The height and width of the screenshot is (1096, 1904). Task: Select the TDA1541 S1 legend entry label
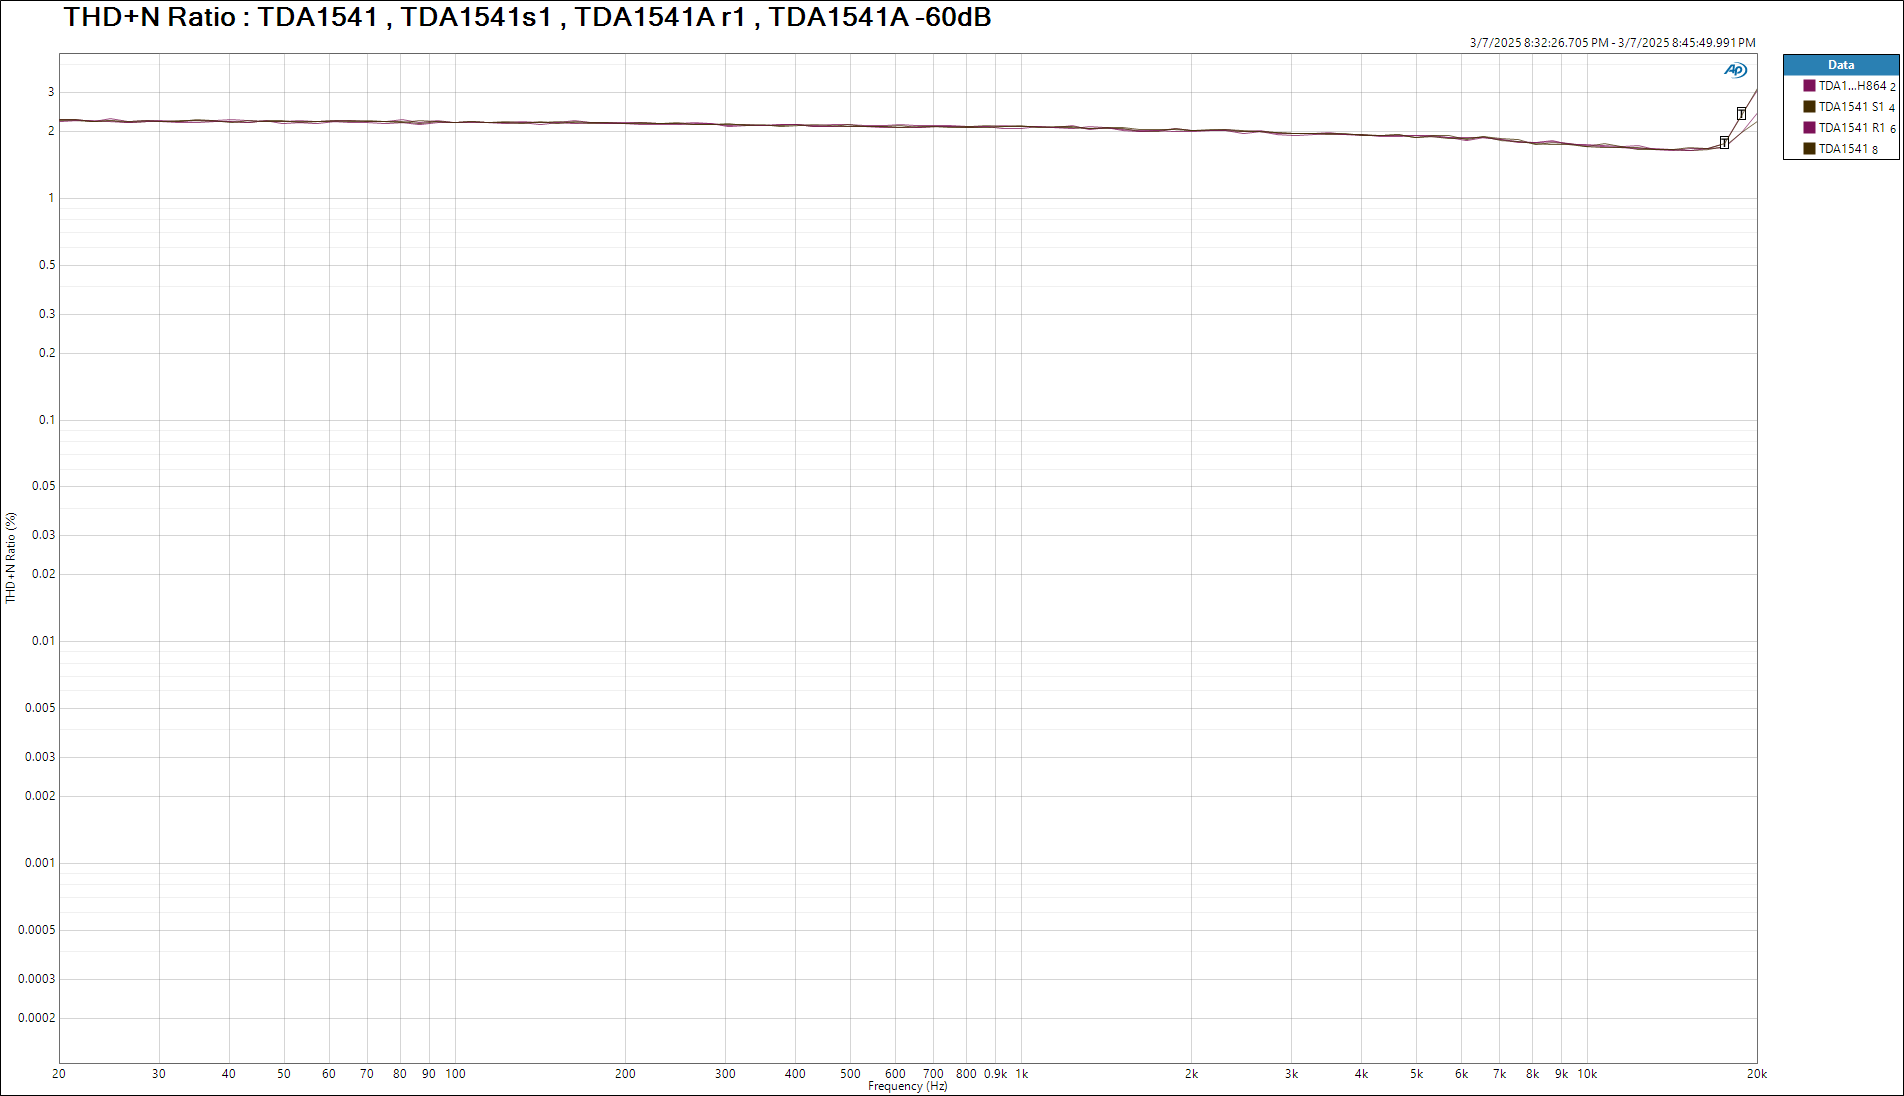[x=1850, y=107]
